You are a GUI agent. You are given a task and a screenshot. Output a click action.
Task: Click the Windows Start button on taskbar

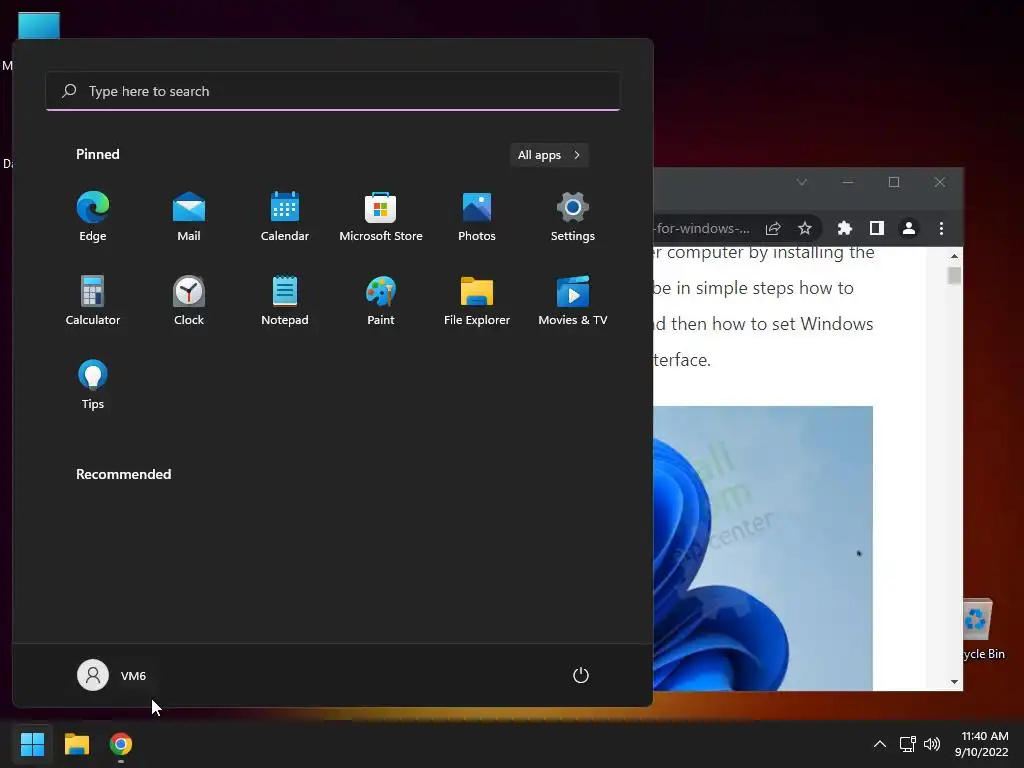pos(32,744)
